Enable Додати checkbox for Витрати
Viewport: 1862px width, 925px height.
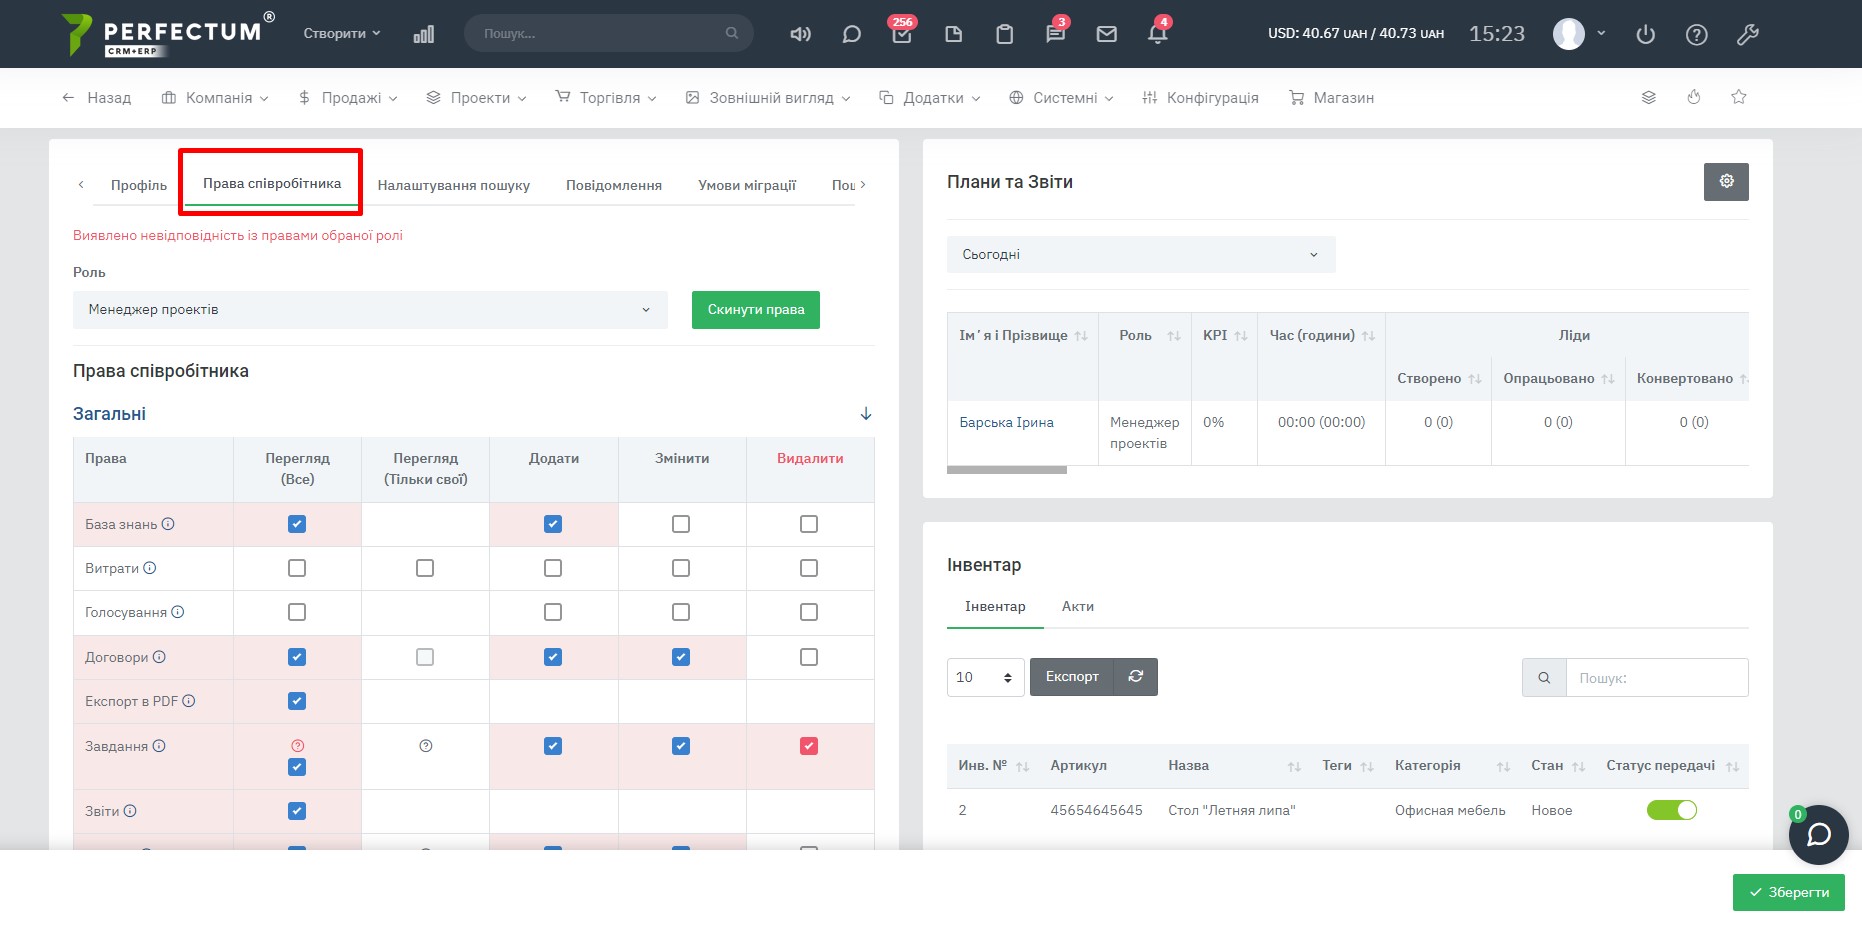point(553,568)
